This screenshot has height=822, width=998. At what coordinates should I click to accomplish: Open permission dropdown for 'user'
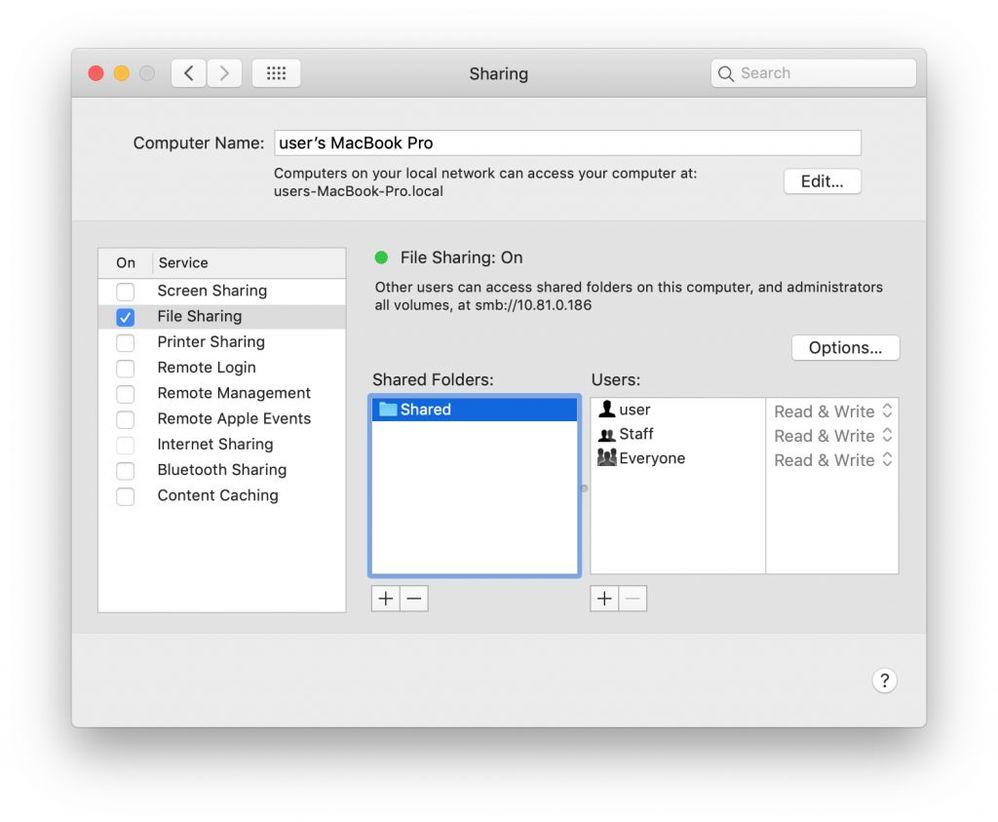[833, 411]
